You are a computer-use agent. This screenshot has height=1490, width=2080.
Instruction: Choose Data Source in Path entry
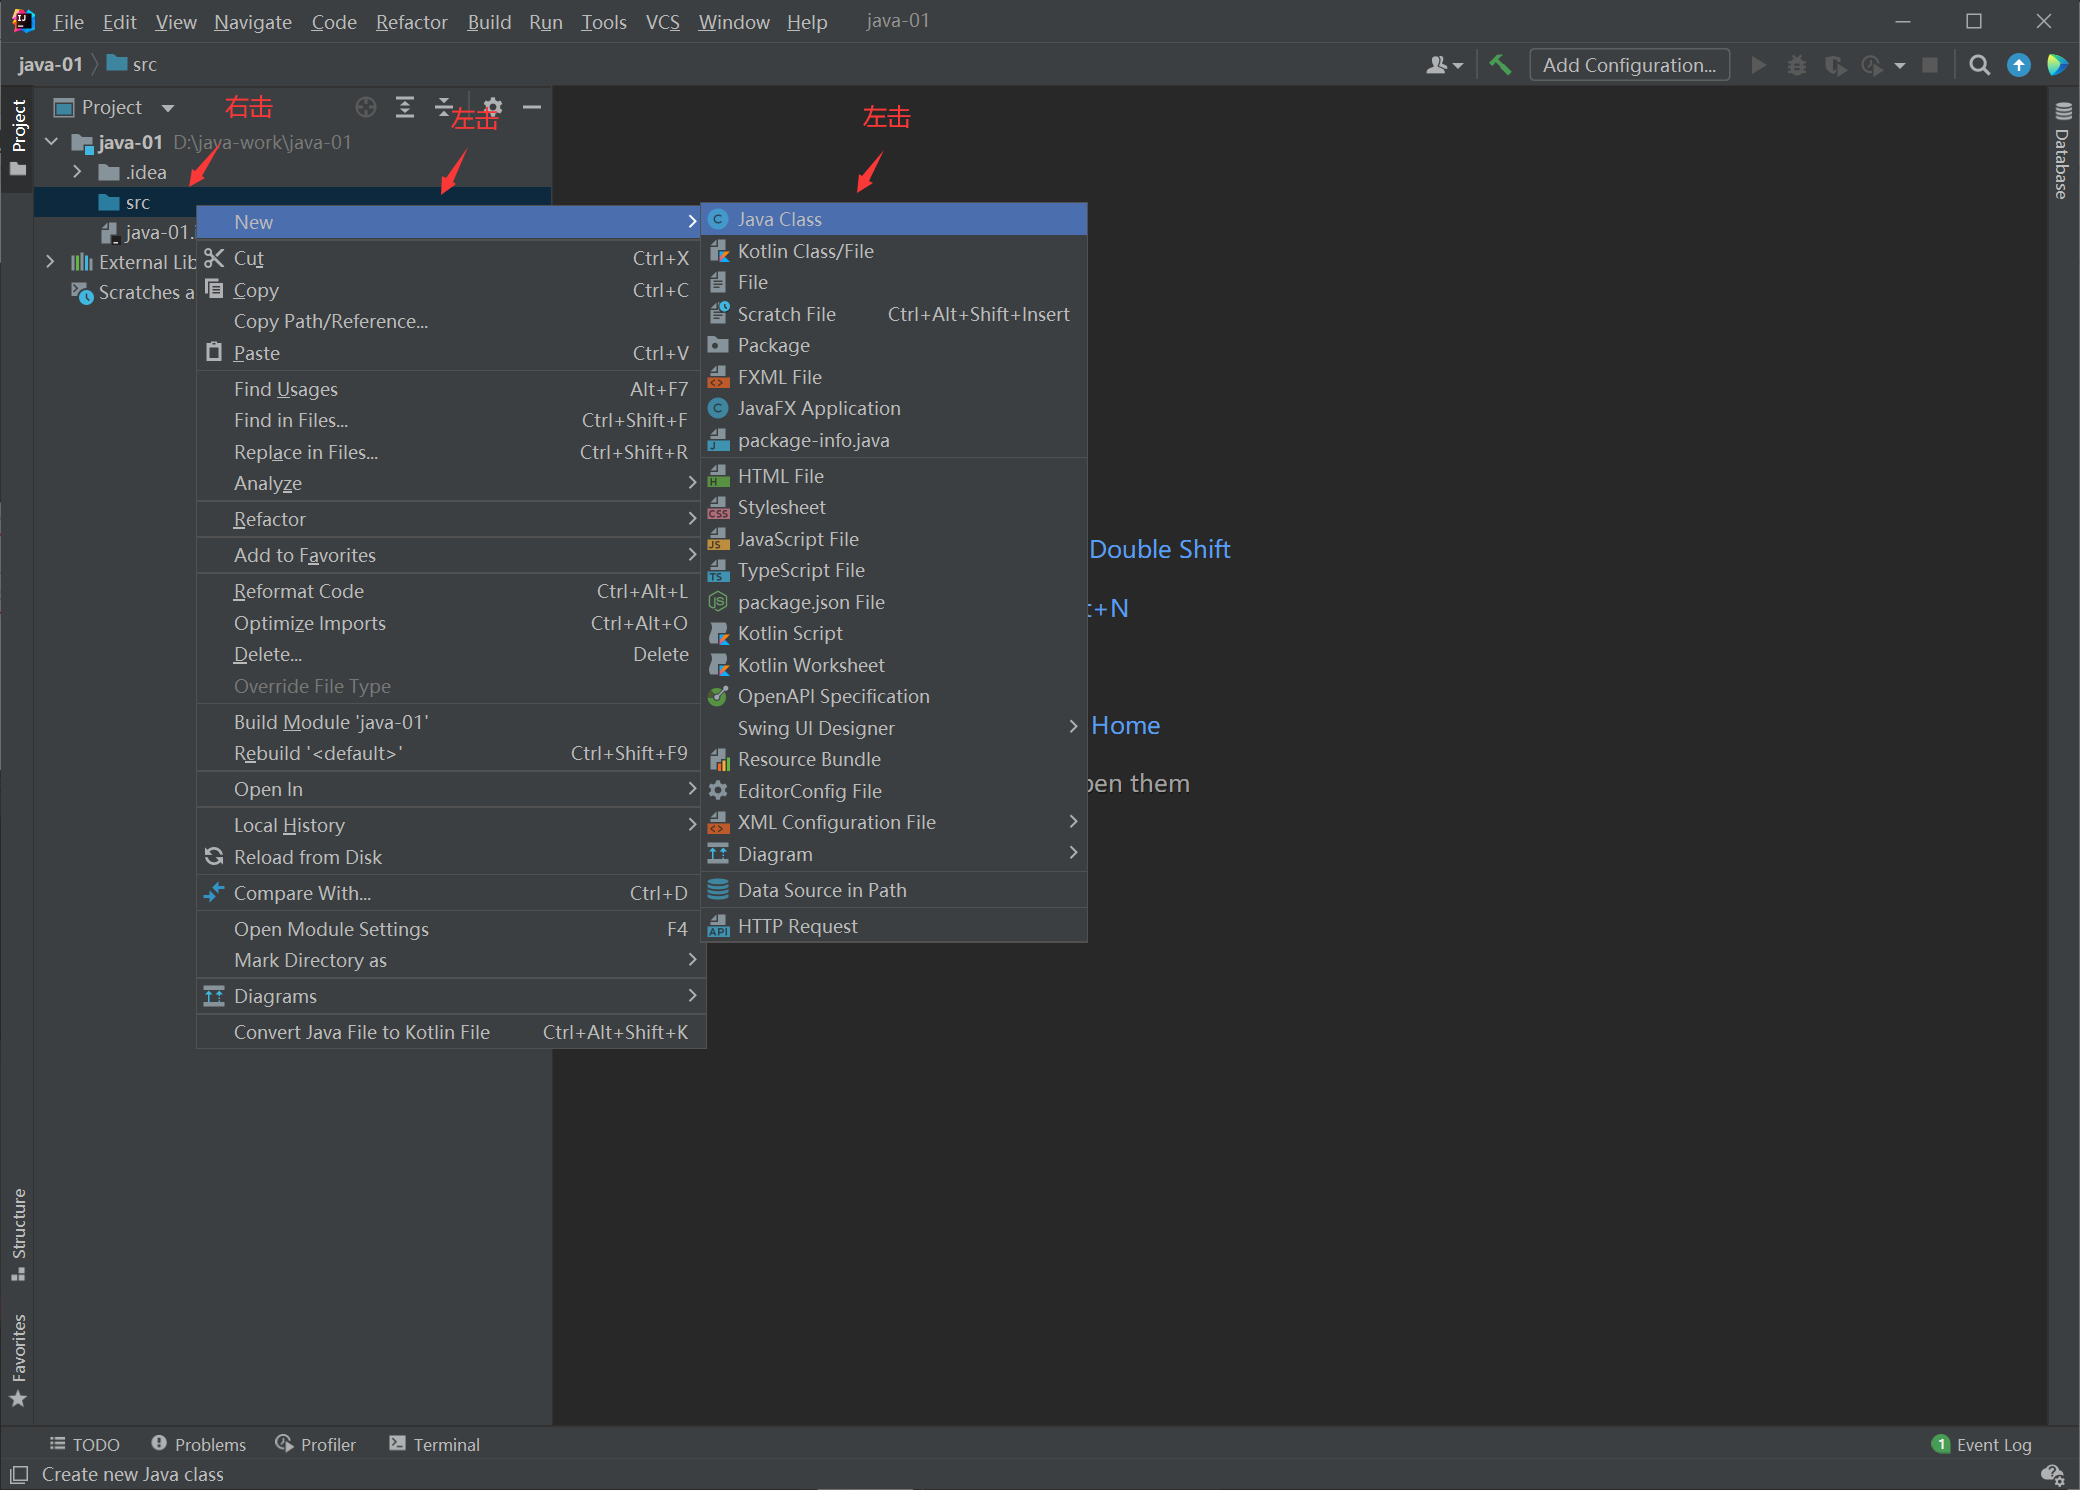coord(893,890)
